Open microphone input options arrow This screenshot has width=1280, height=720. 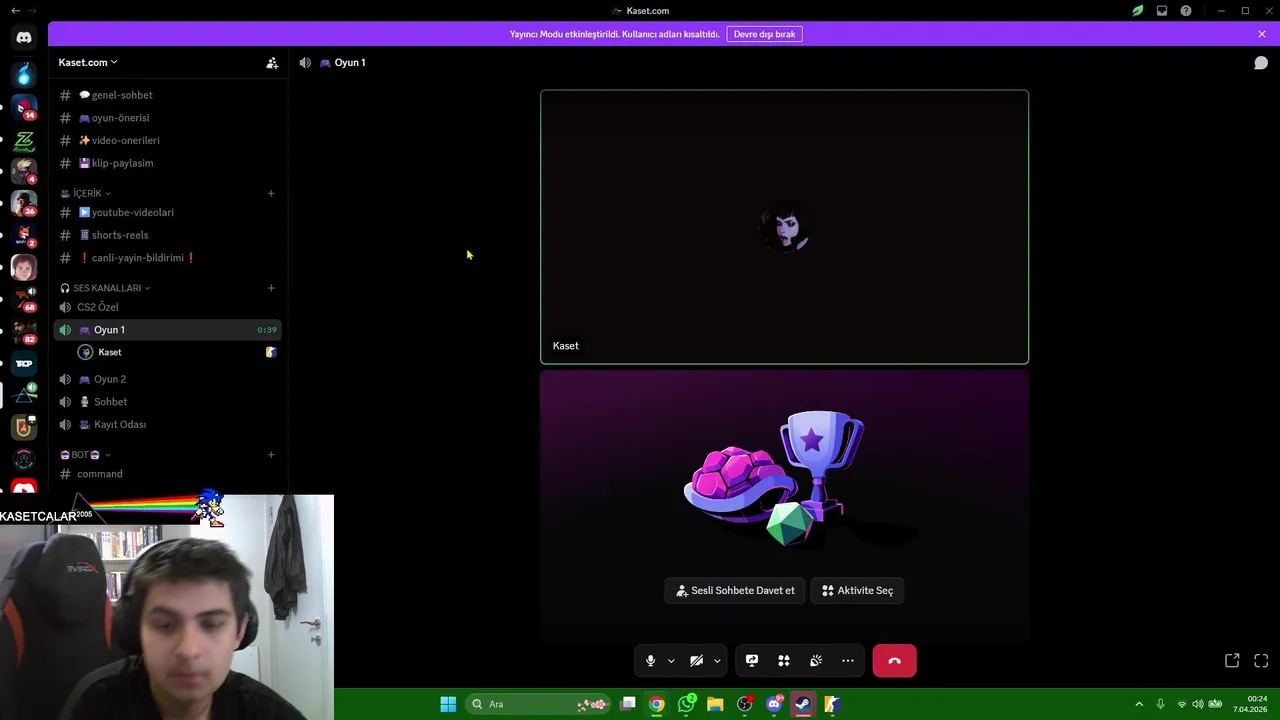point(671,661)
